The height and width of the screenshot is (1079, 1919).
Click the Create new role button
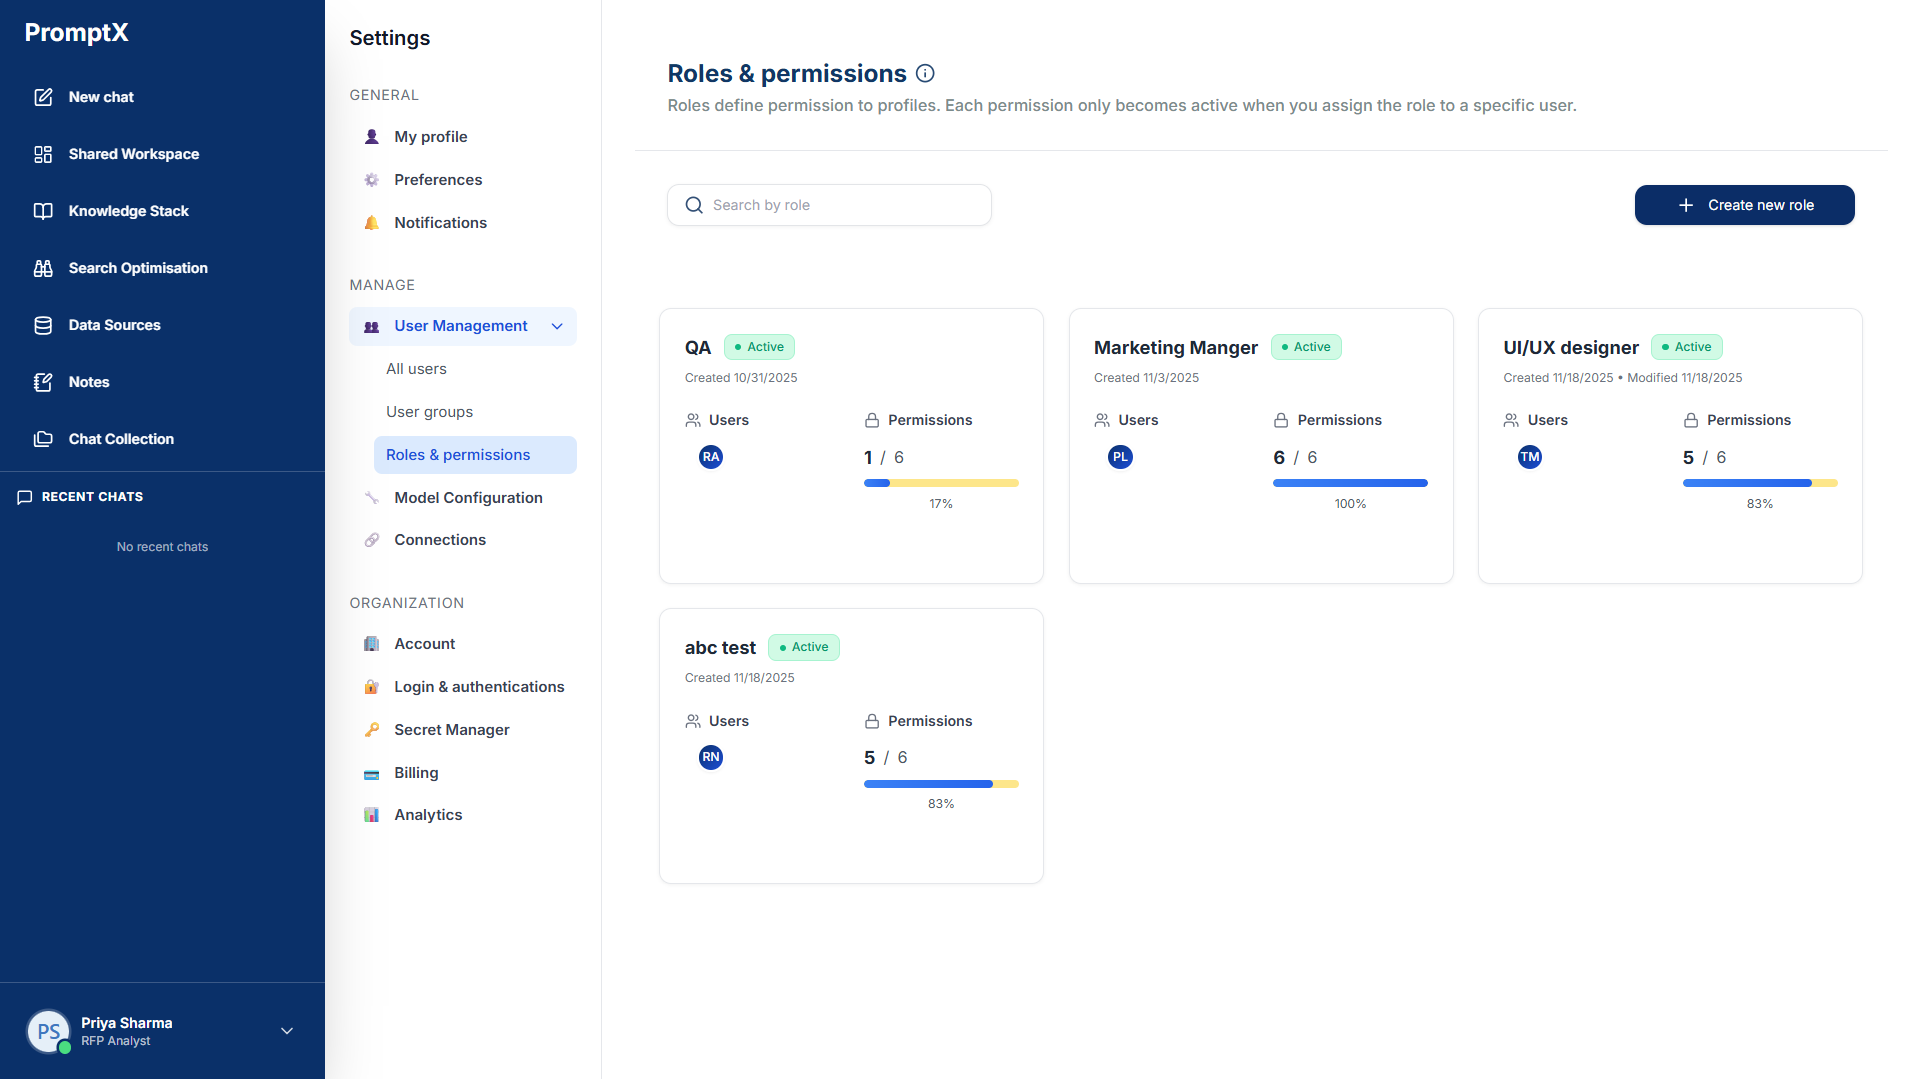click(x=1744, y=205)
